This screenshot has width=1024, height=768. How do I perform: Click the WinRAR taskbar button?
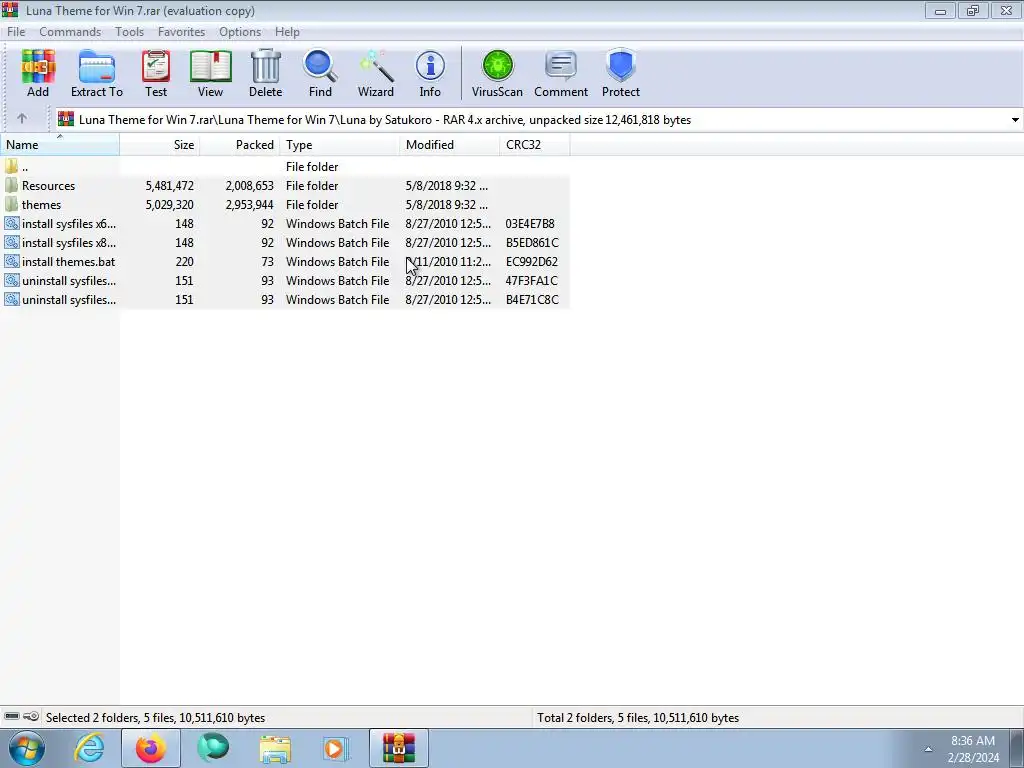click(x=398, y=748)
